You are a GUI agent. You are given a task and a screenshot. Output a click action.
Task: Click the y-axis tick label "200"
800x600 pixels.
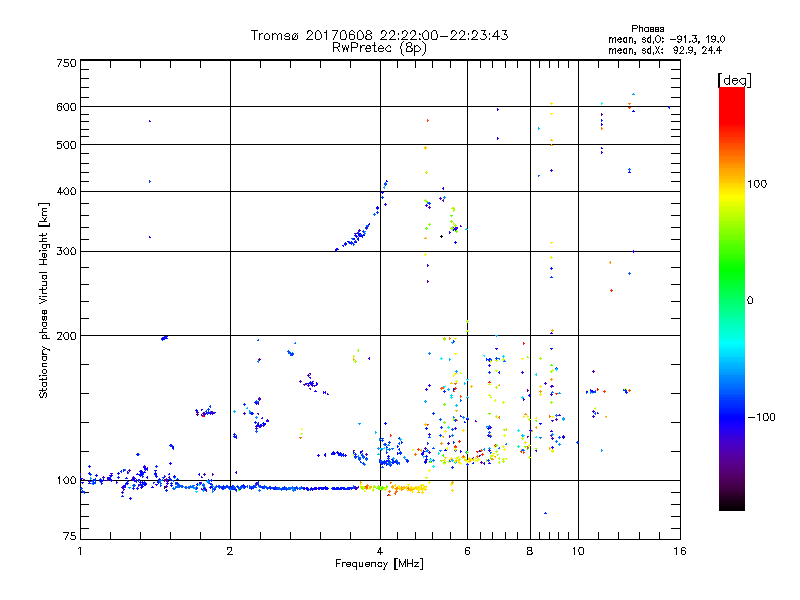[67, 336]
